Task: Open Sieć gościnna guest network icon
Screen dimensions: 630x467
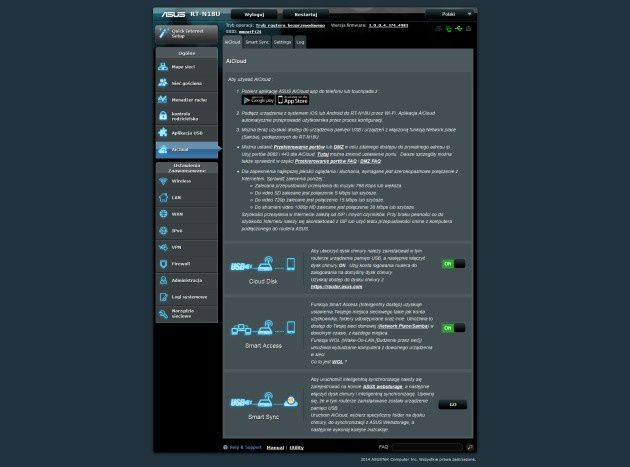Action: point(163,83)
